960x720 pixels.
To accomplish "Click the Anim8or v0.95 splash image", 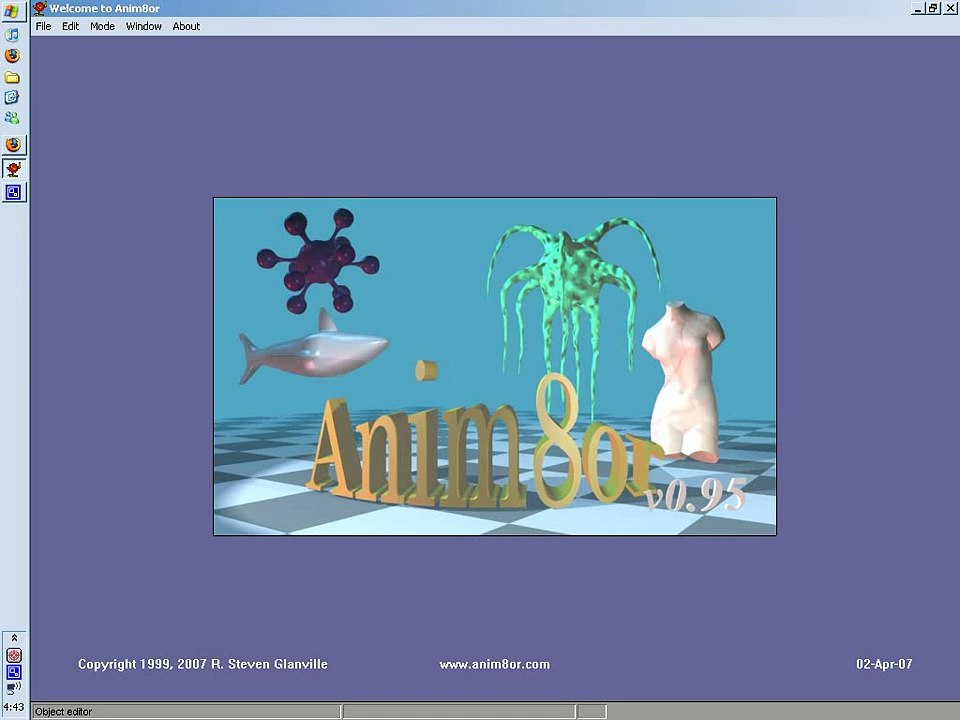I will (x=495, y=366).
